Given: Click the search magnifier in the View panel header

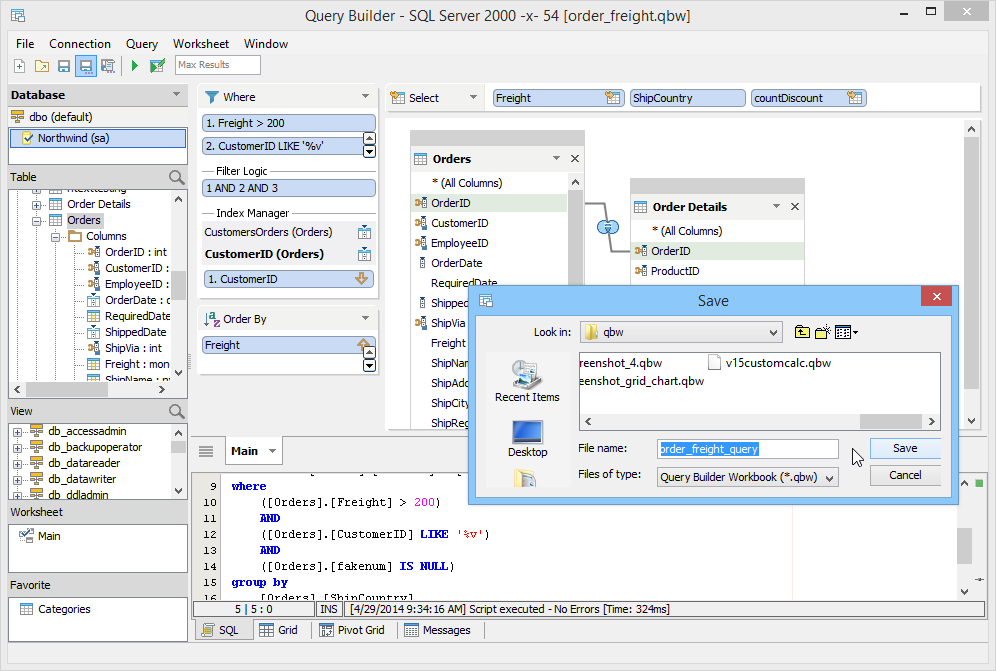Looking at the screenshot, I should click(177, 411).
